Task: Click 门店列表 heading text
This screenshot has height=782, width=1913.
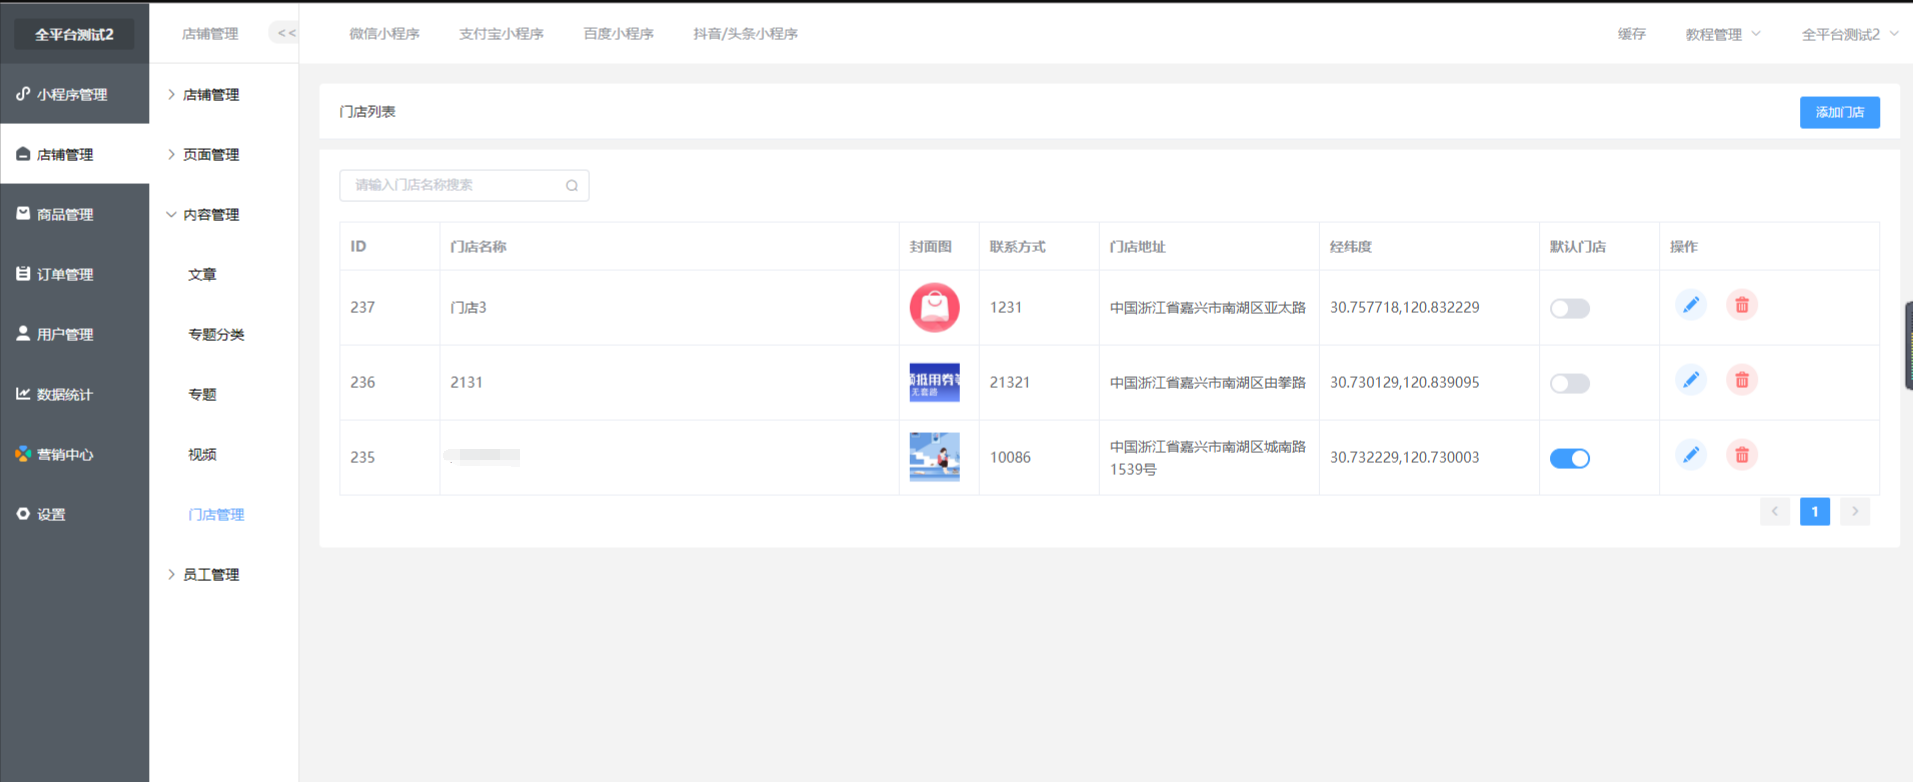Action: 367,112
